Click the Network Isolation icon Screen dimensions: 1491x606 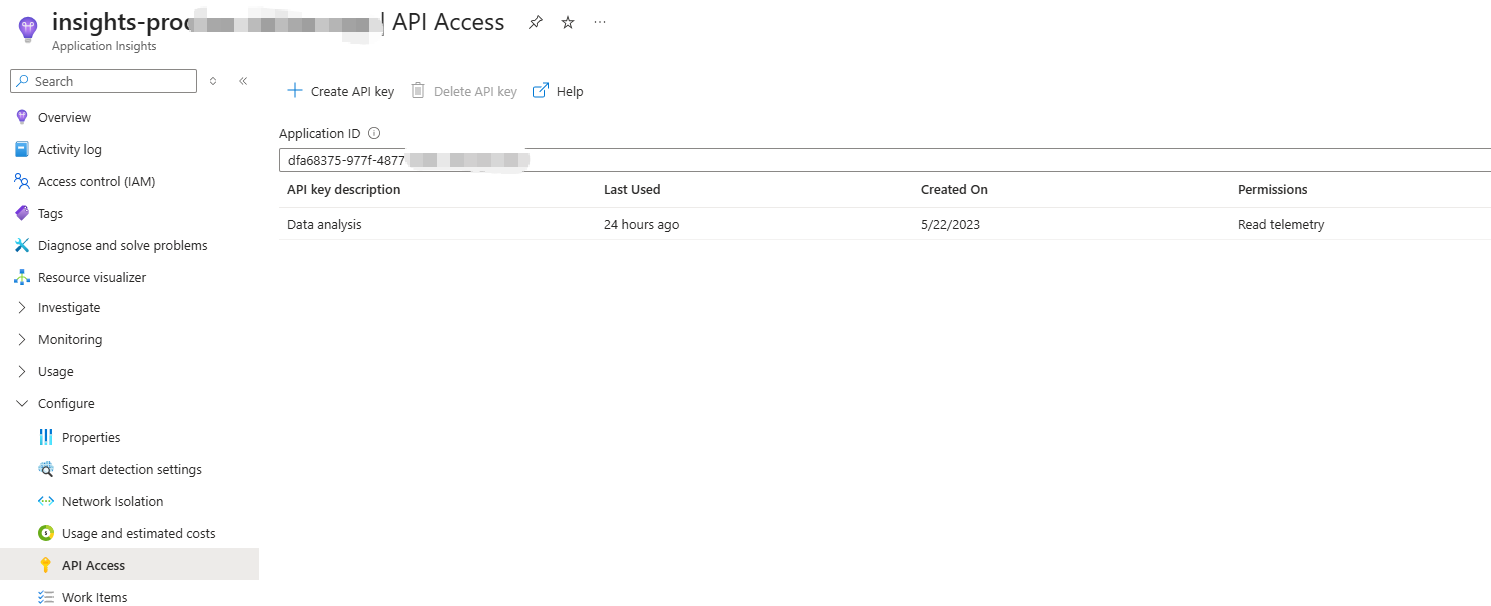[46, 501]
